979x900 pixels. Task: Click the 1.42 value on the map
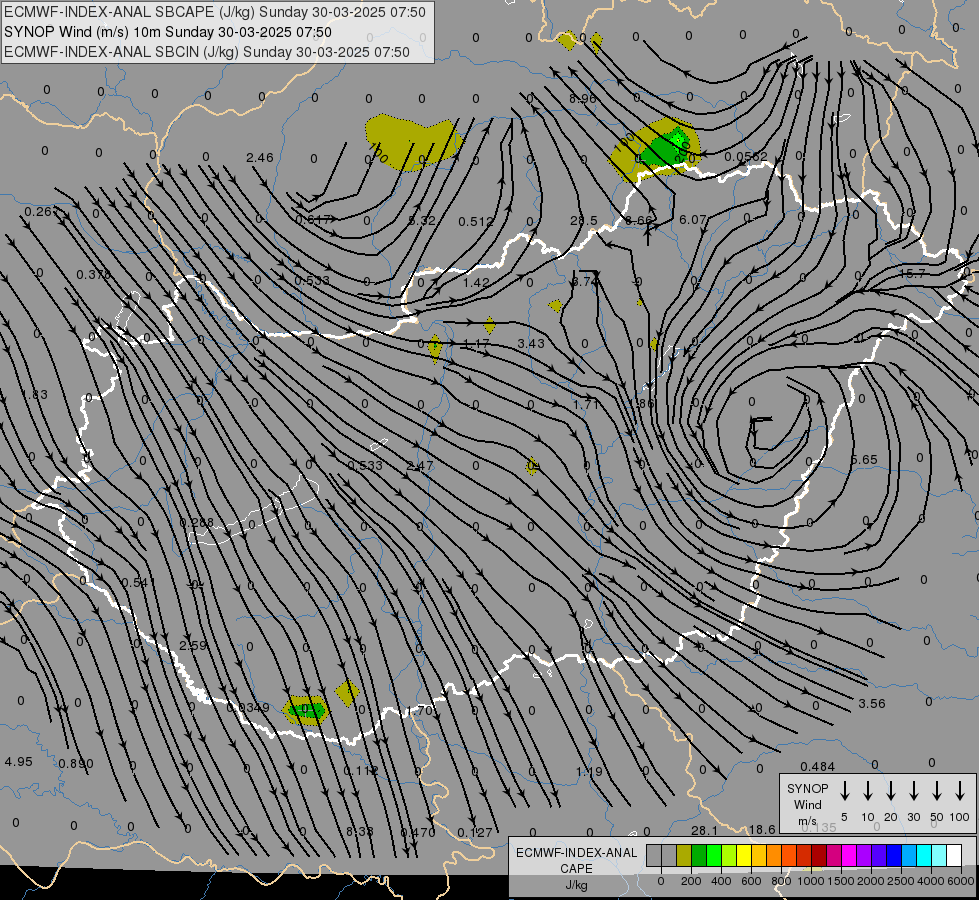476,282
